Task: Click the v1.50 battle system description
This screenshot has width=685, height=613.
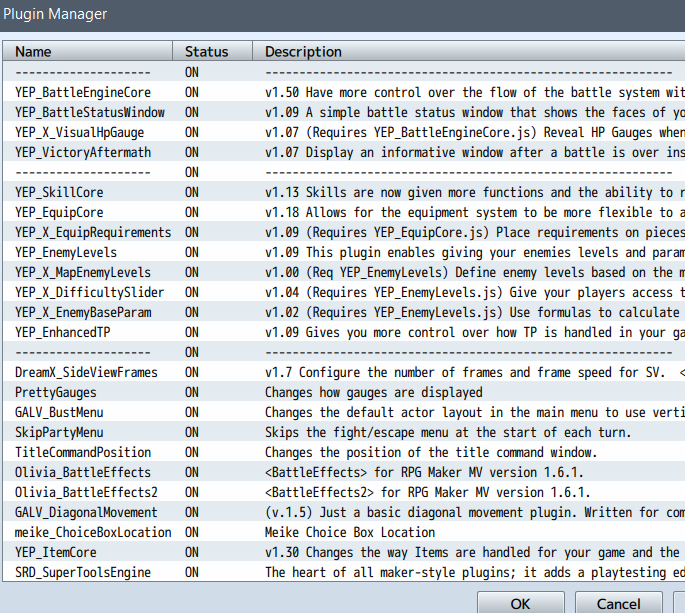Action: click(x=475, y=92)
